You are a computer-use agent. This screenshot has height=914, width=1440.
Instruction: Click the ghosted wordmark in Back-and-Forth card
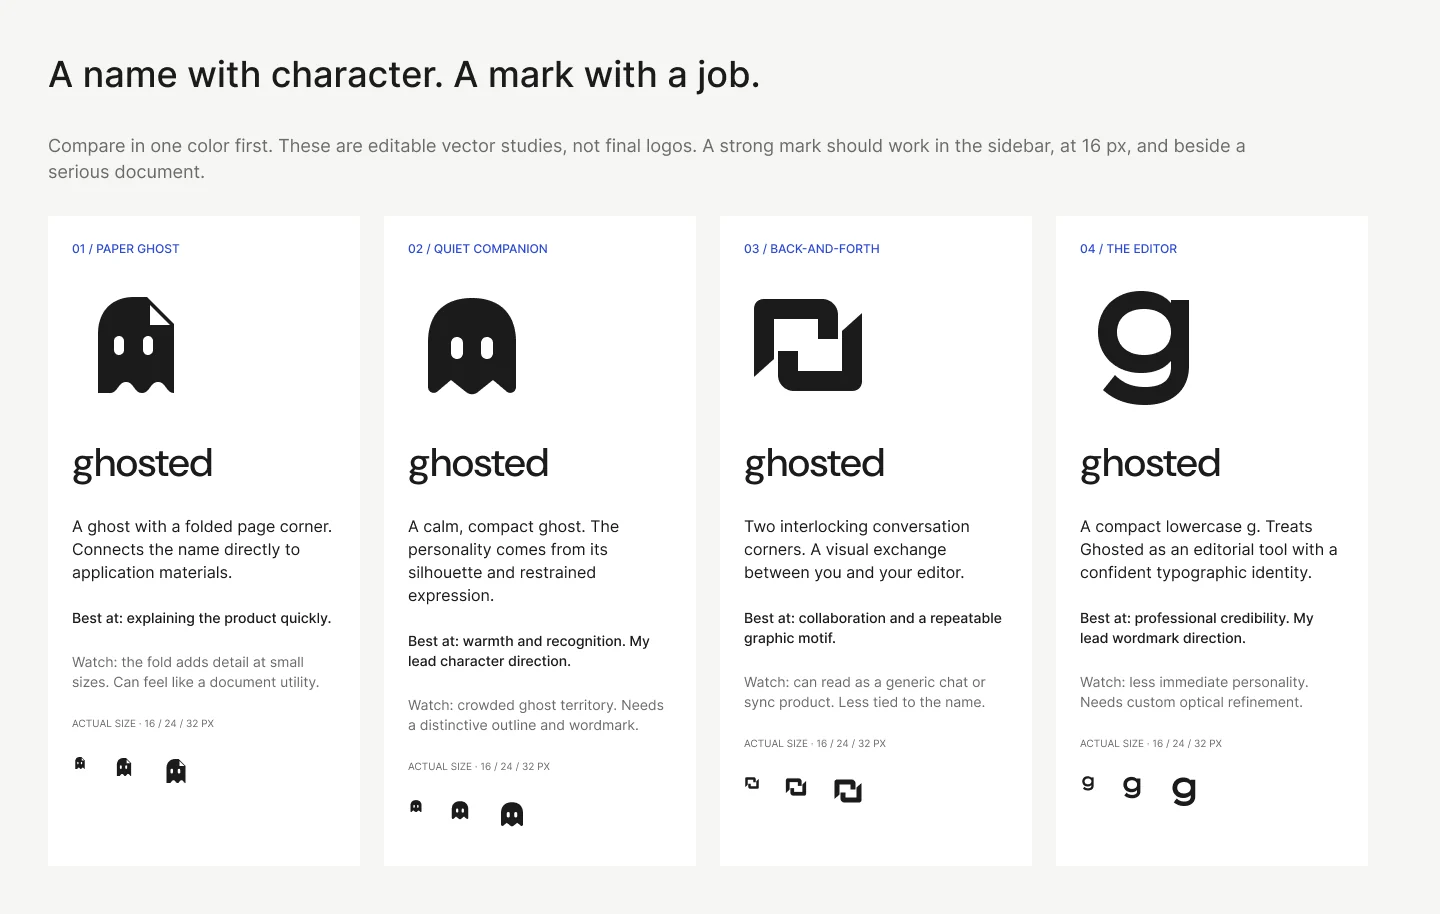pyautogui.click(x=814, y=465)
